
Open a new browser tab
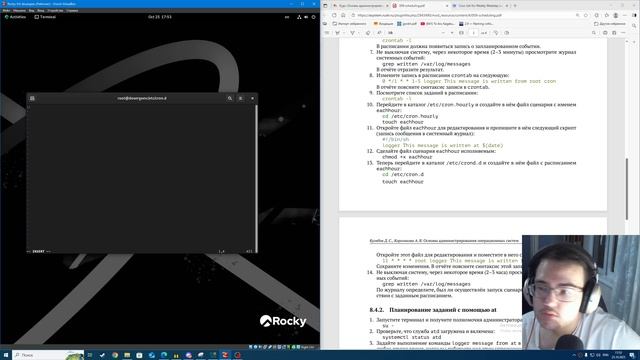coord(515,6)
